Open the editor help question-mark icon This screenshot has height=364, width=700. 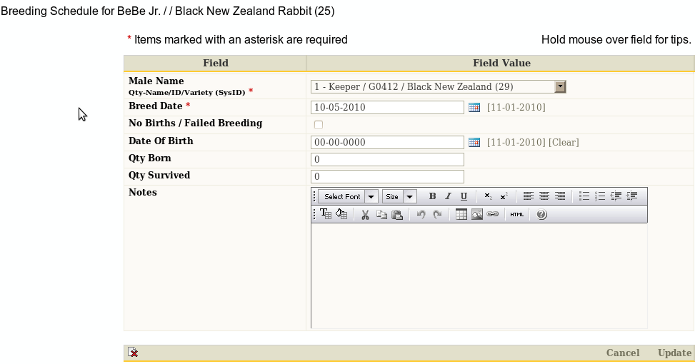point(542,215)
